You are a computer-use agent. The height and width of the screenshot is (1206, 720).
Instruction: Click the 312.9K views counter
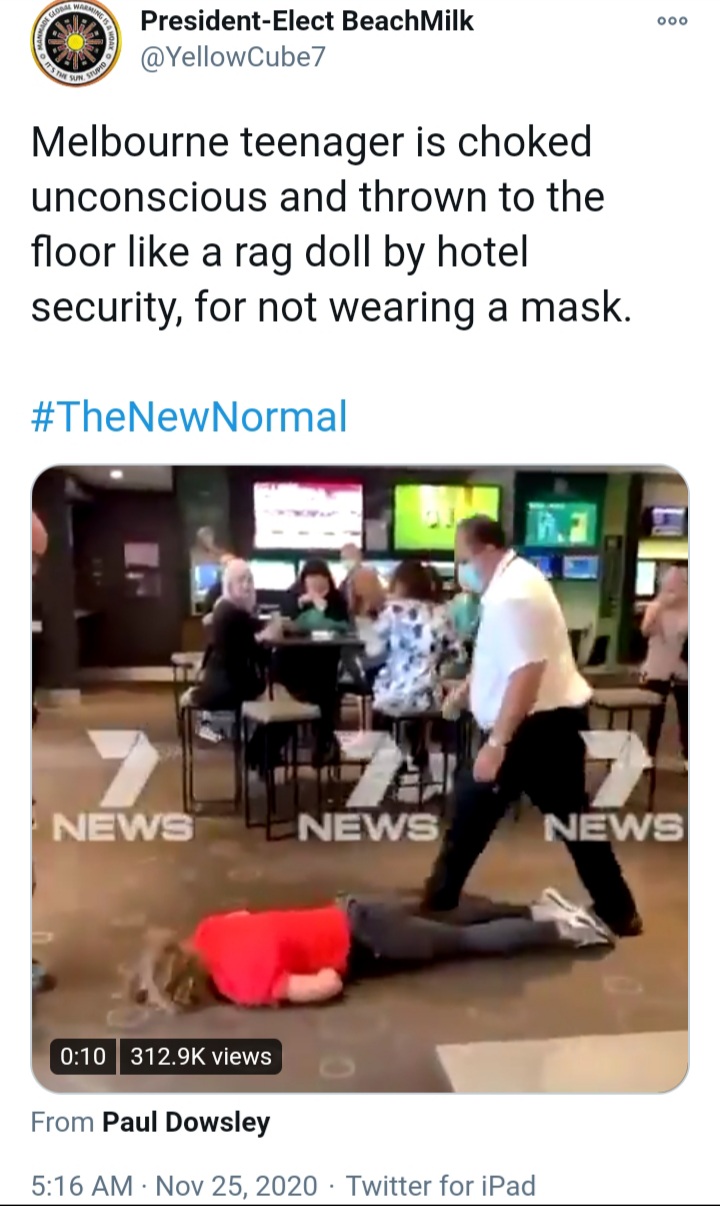pyautogui.click(x=201, y=1056)
